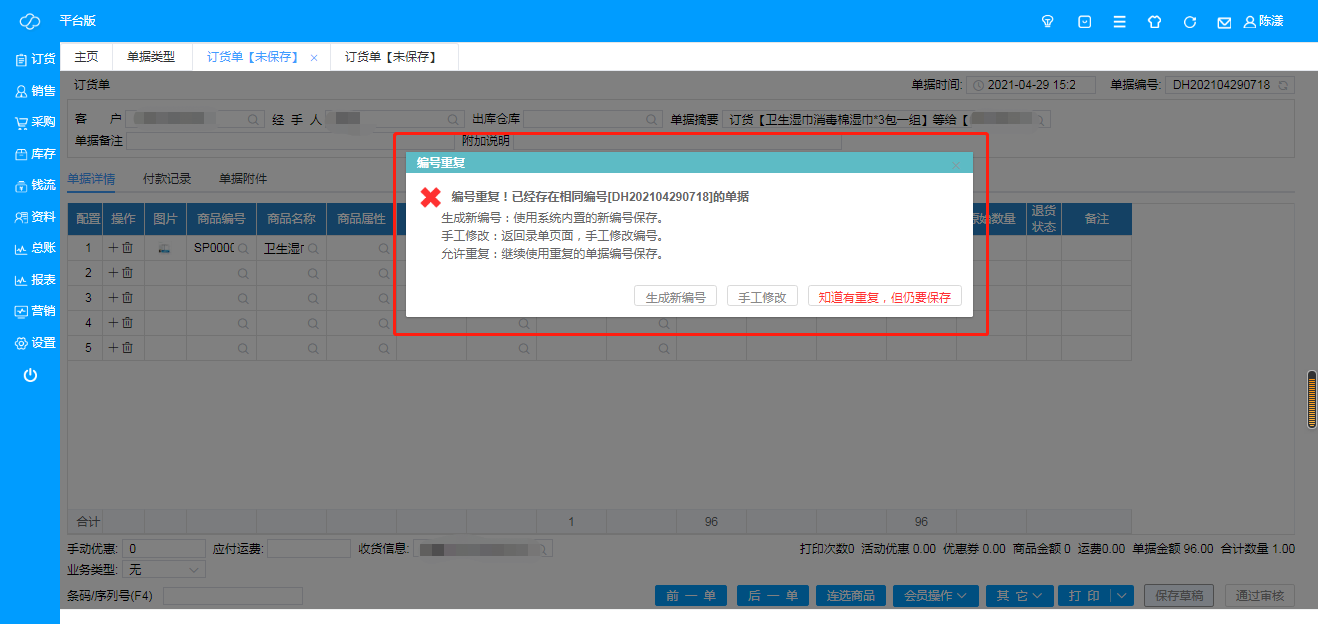Image resolution: width=1318 pixels, height=624 pixels.
Task: Click the shirt skin icon in top bar
Action: 1154,21
